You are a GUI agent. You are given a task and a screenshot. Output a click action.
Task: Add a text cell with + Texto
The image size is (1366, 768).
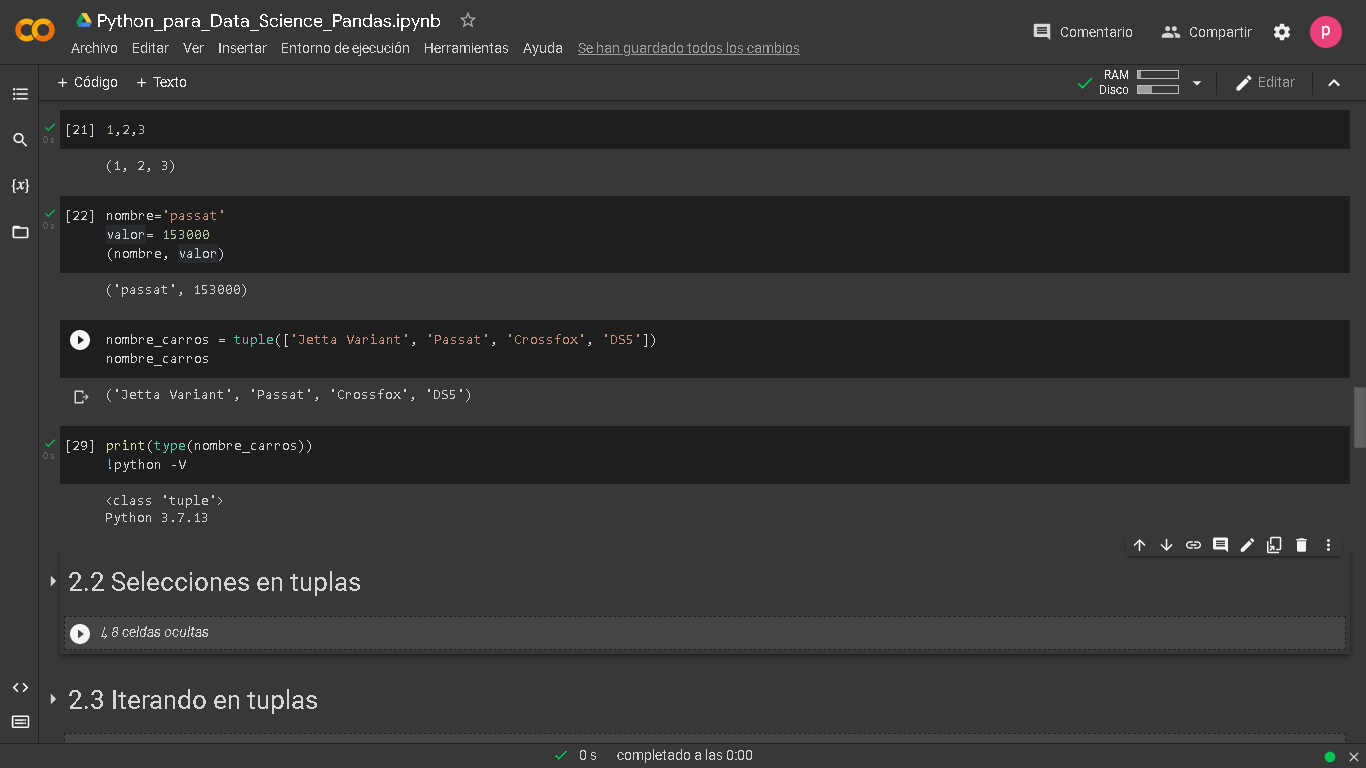(161, 82)
